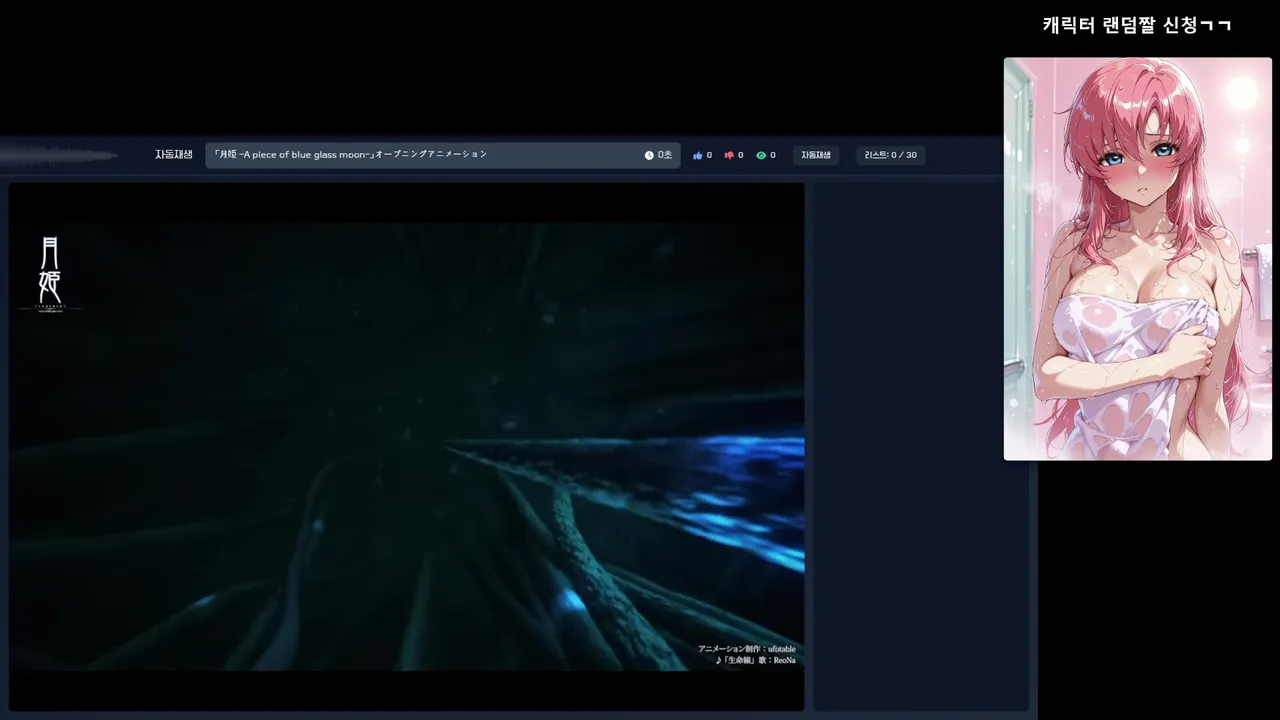Click the video title field 月姫 A piece of blue glass moon
Viewport: 1280px width, 720px height.
[x=442, y=155]
